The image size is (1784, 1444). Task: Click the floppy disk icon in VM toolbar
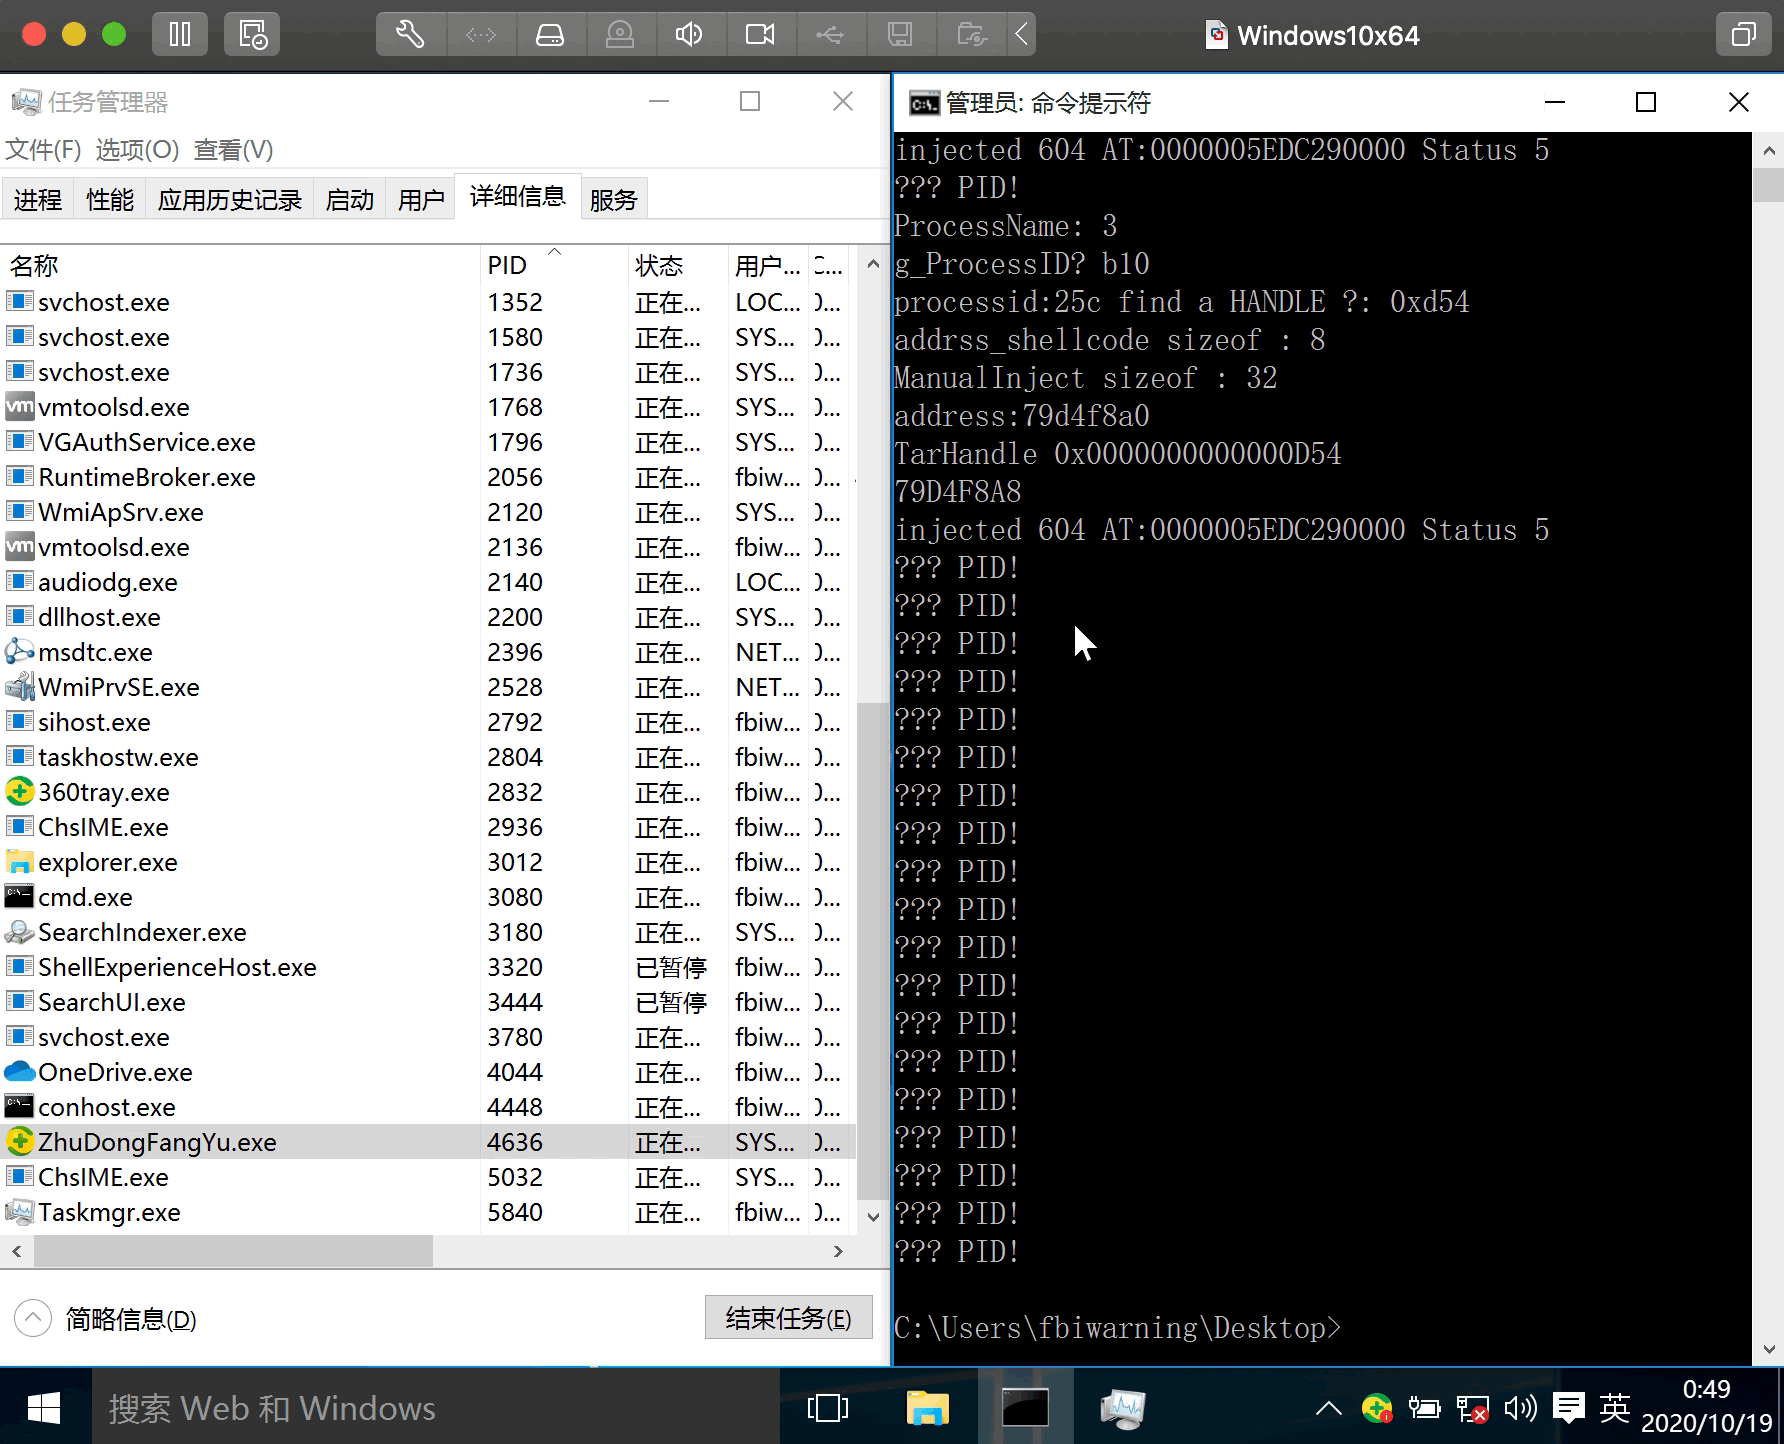(900, 35)
